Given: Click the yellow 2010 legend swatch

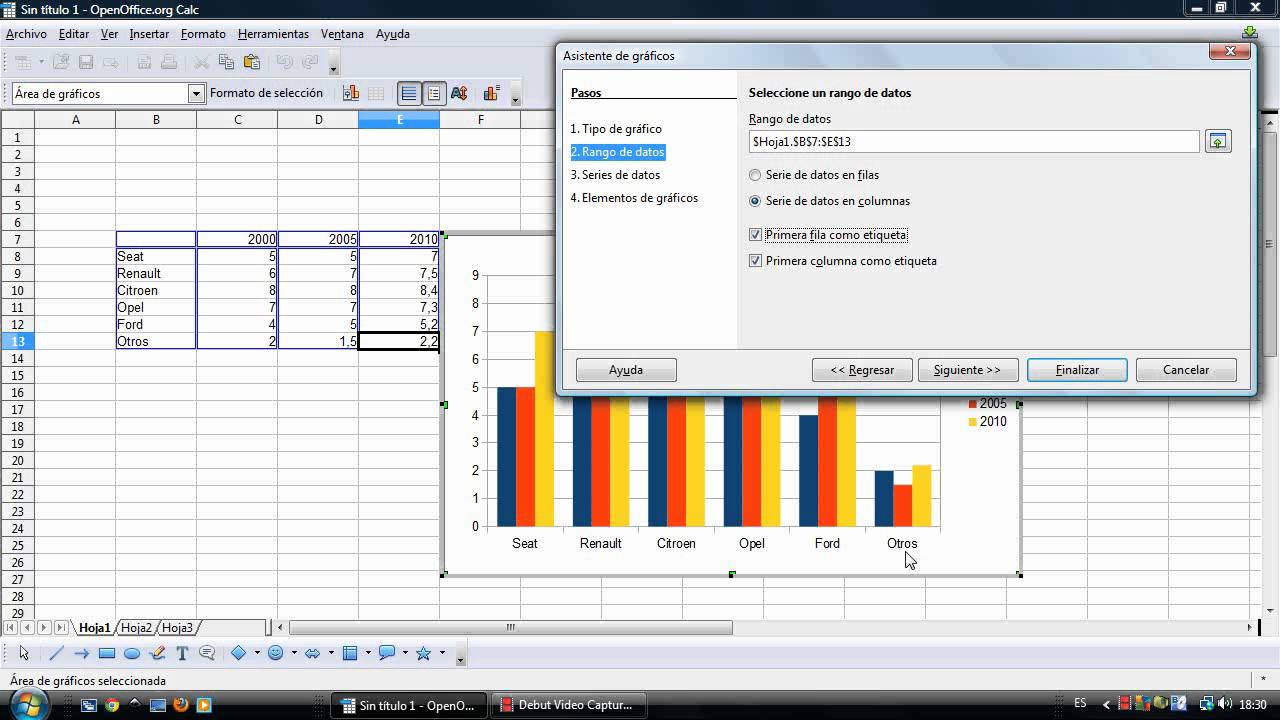Looking at the screenshot, I should (x=972, y=422).
